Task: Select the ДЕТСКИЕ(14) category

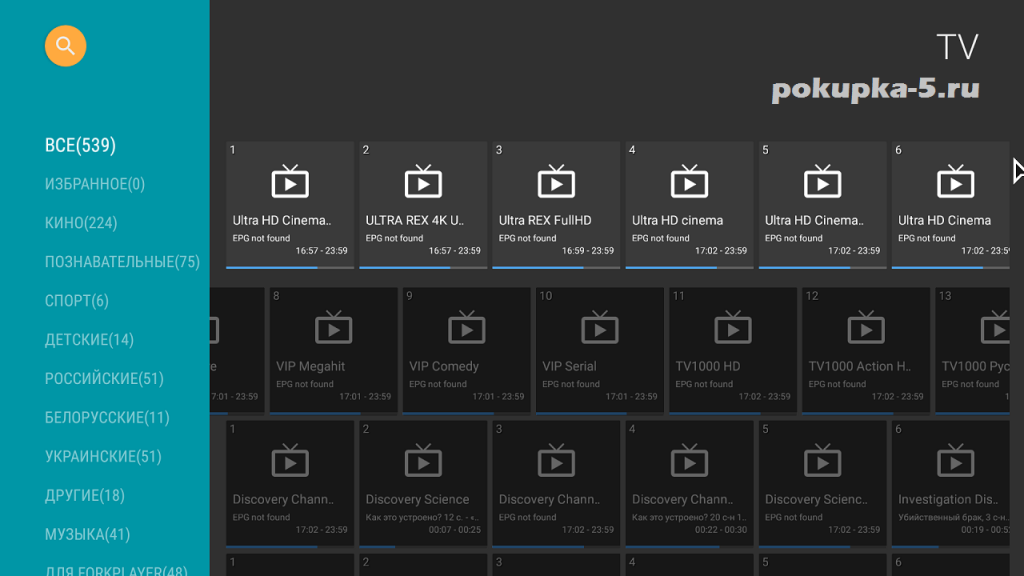Action: [x=89, y=340]
